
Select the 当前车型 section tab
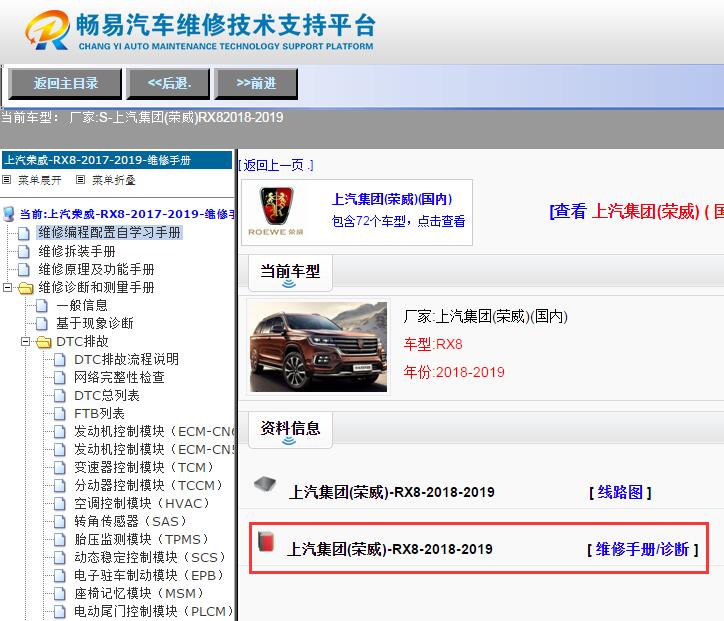point(290,272)
